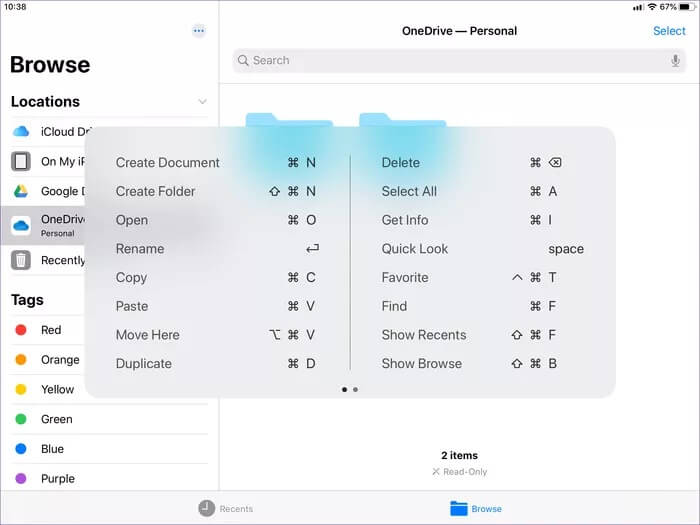
Task: Open the Recently Deleted trash icon
Action: 21,260
